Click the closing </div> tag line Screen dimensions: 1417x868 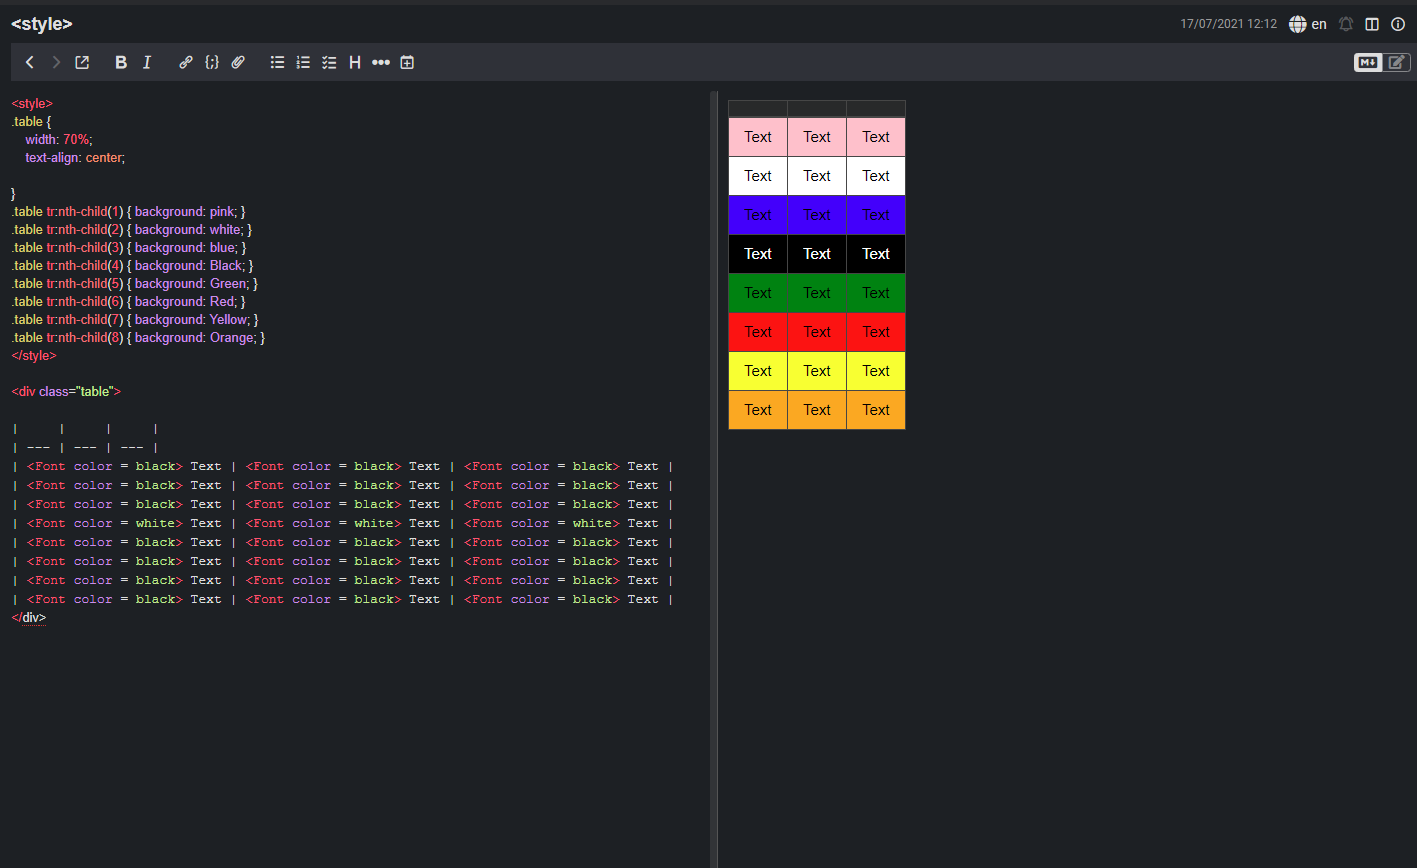pyautogui.click(x=29, y=617)
